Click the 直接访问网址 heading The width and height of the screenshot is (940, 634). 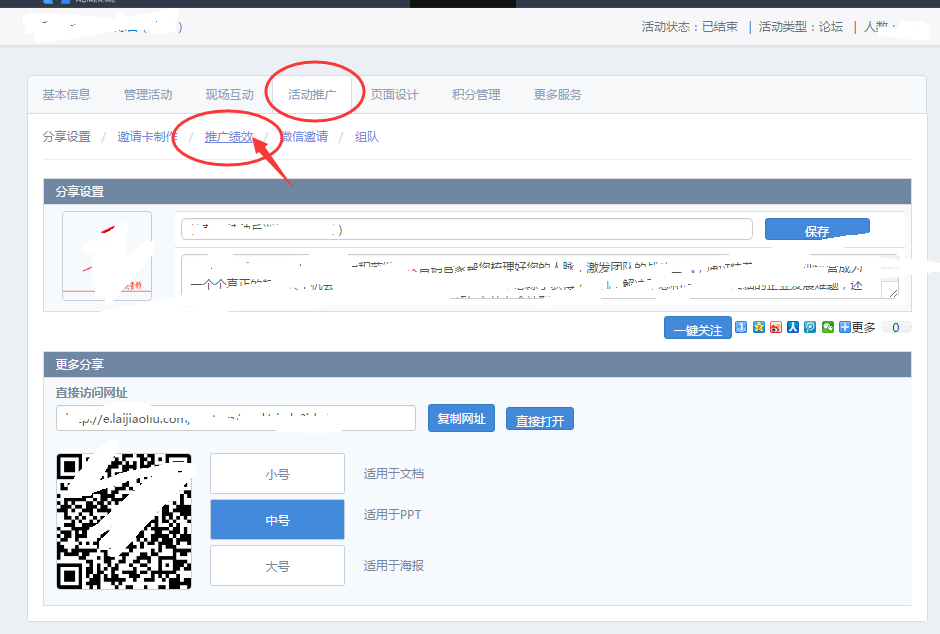tap(91, 393)
